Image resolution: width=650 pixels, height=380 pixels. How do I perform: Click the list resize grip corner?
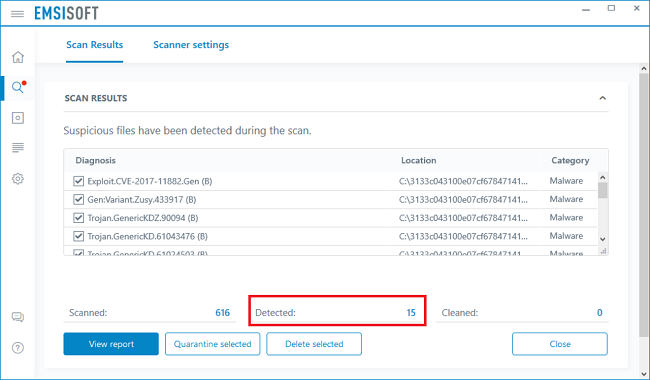(x=603, y=251)
